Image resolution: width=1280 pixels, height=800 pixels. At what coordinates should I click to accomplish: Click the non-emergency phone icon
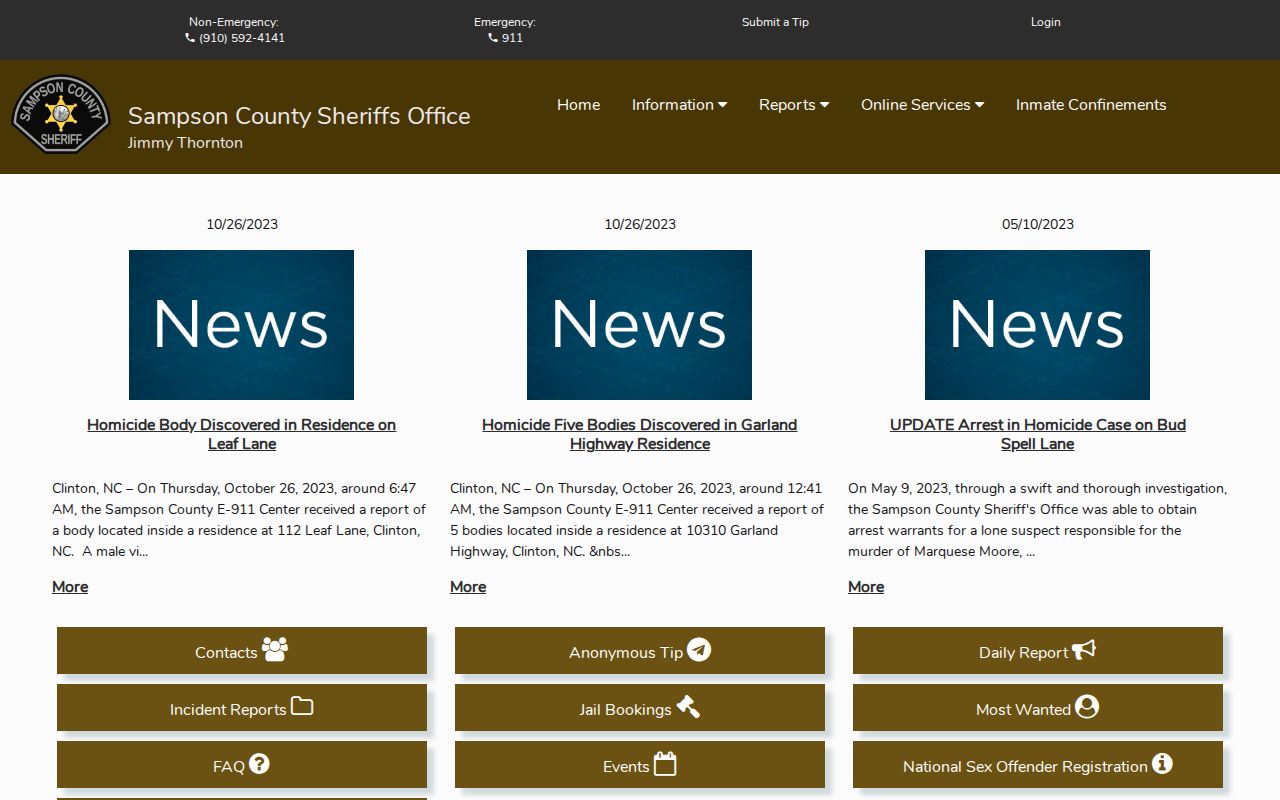point(190,38)
